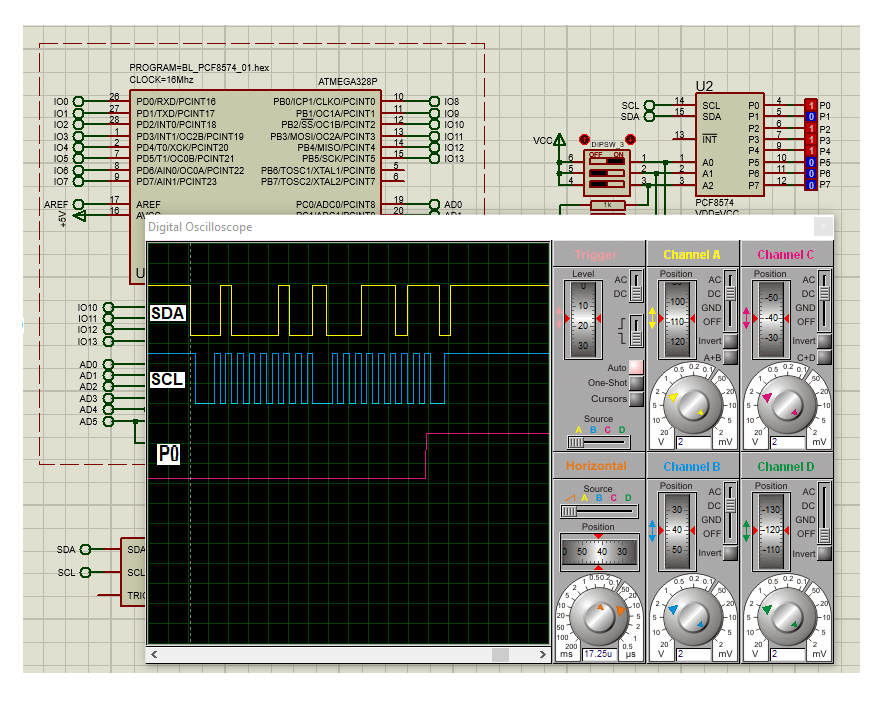Click the SCL waveform label
The height and width of the screenshot is (726, 880).
click(167, 379)
